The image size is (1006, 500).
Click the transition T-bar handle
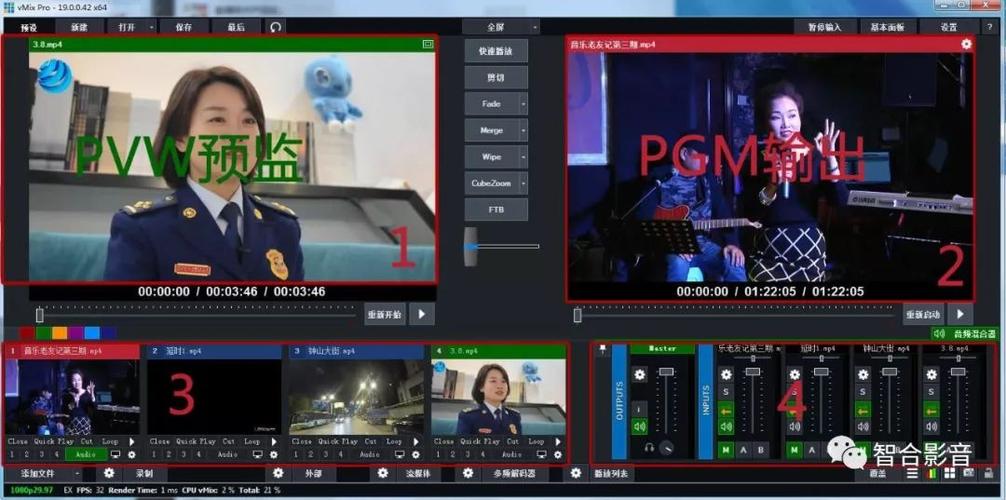click(x=472, y=246)
